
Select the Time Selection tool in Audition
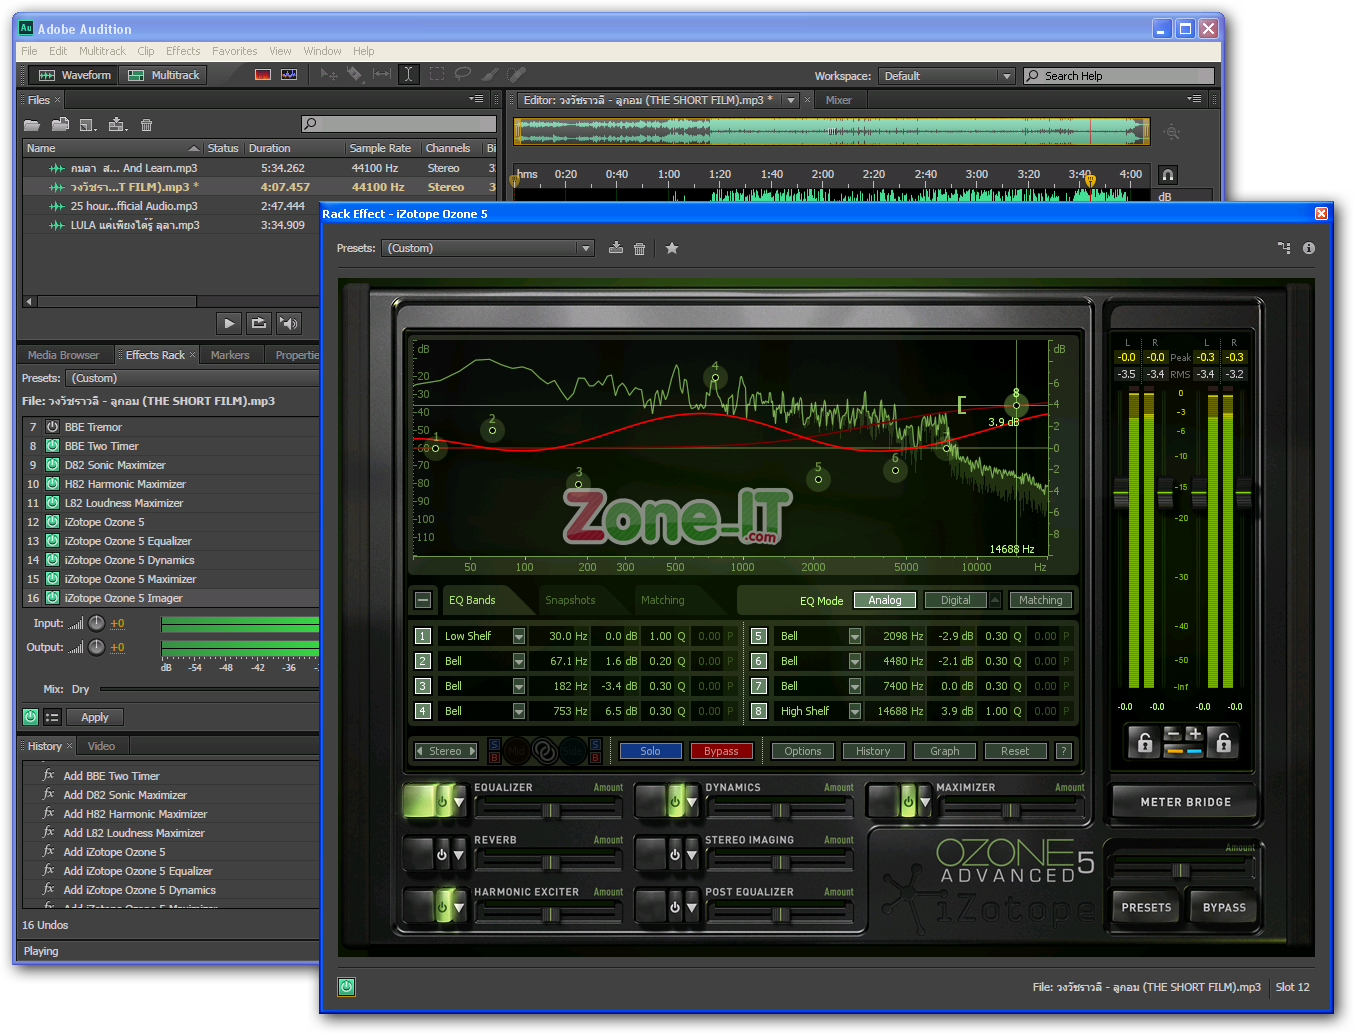point(408,75)
